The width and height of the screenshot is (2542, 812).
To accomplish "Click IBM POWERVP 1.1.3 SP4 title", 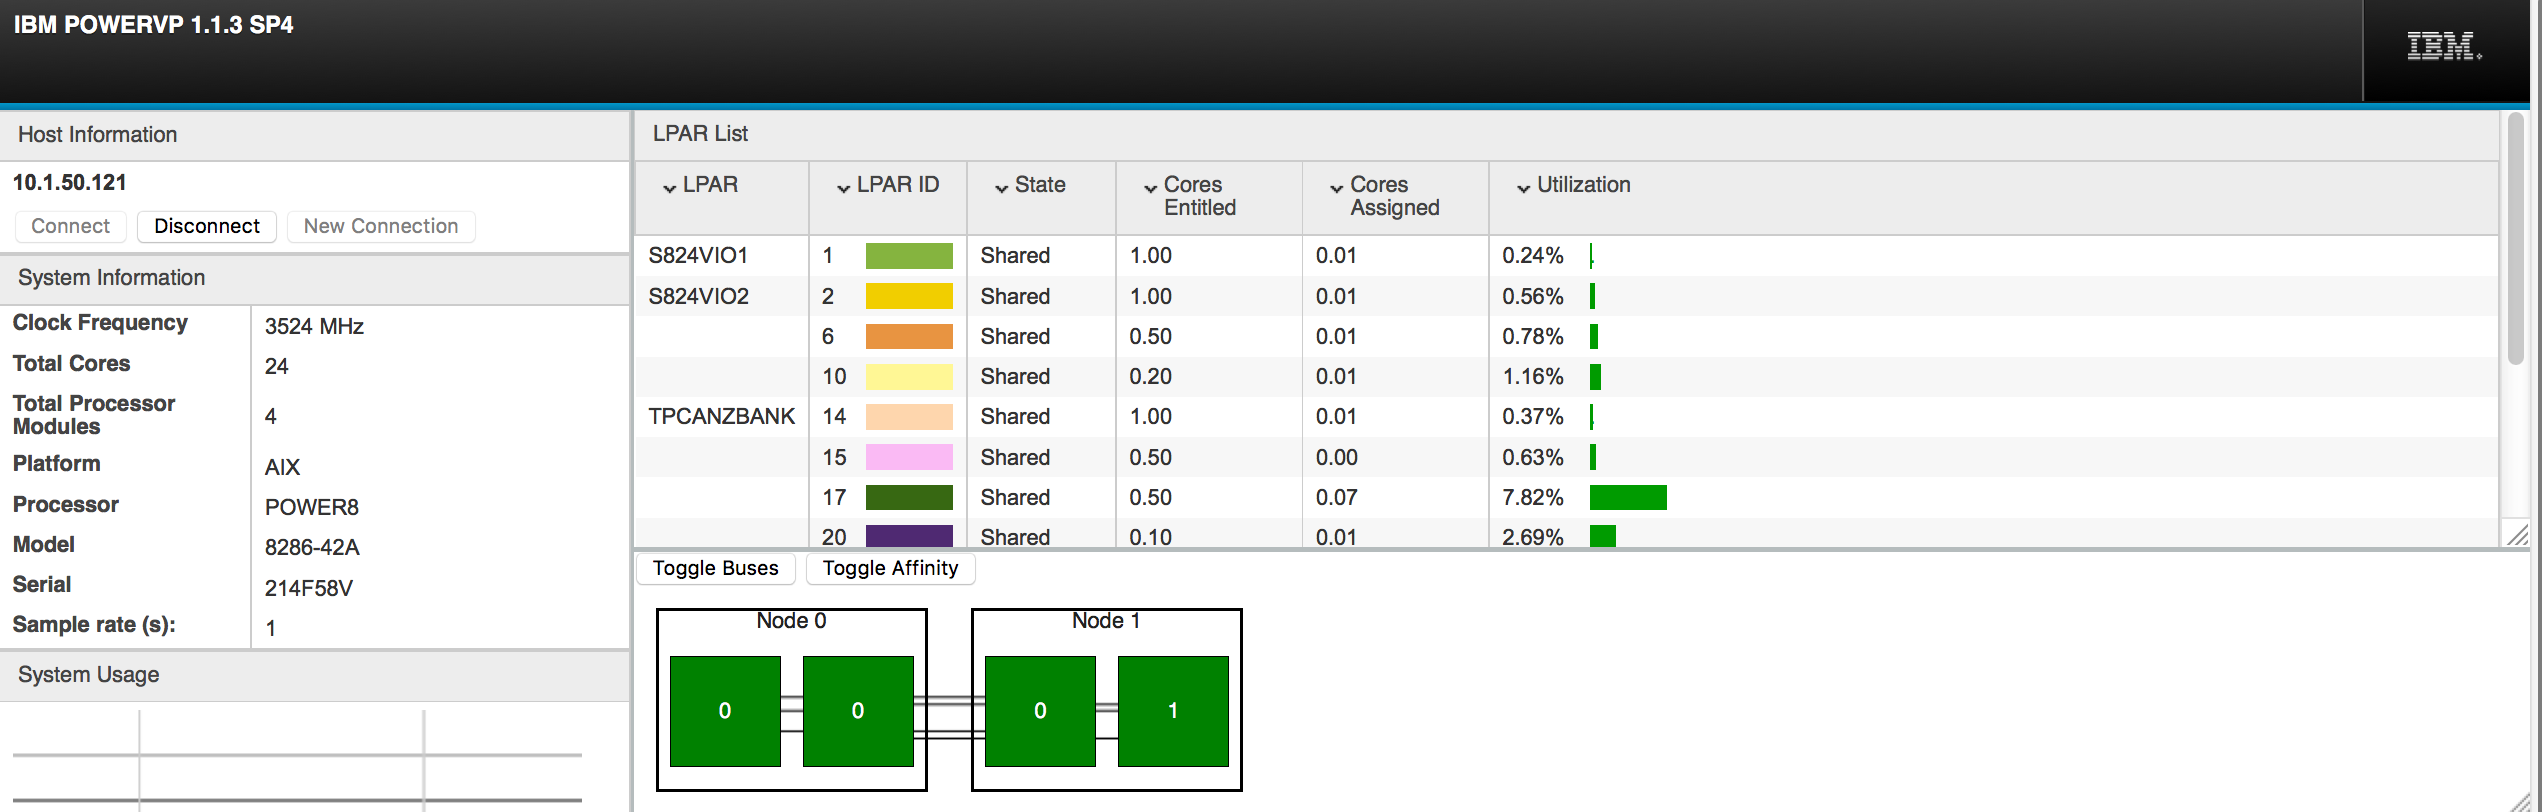I will tap(153, 25).
